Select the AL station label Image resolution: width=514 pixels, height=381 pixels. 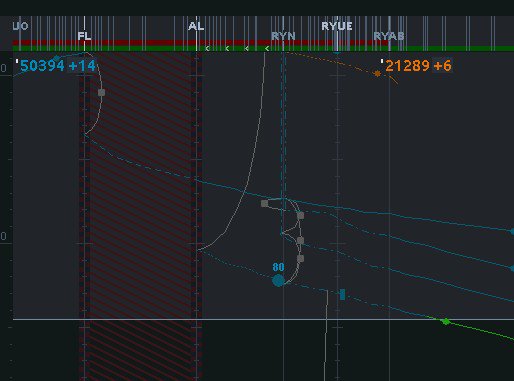(x=196, y=26)
